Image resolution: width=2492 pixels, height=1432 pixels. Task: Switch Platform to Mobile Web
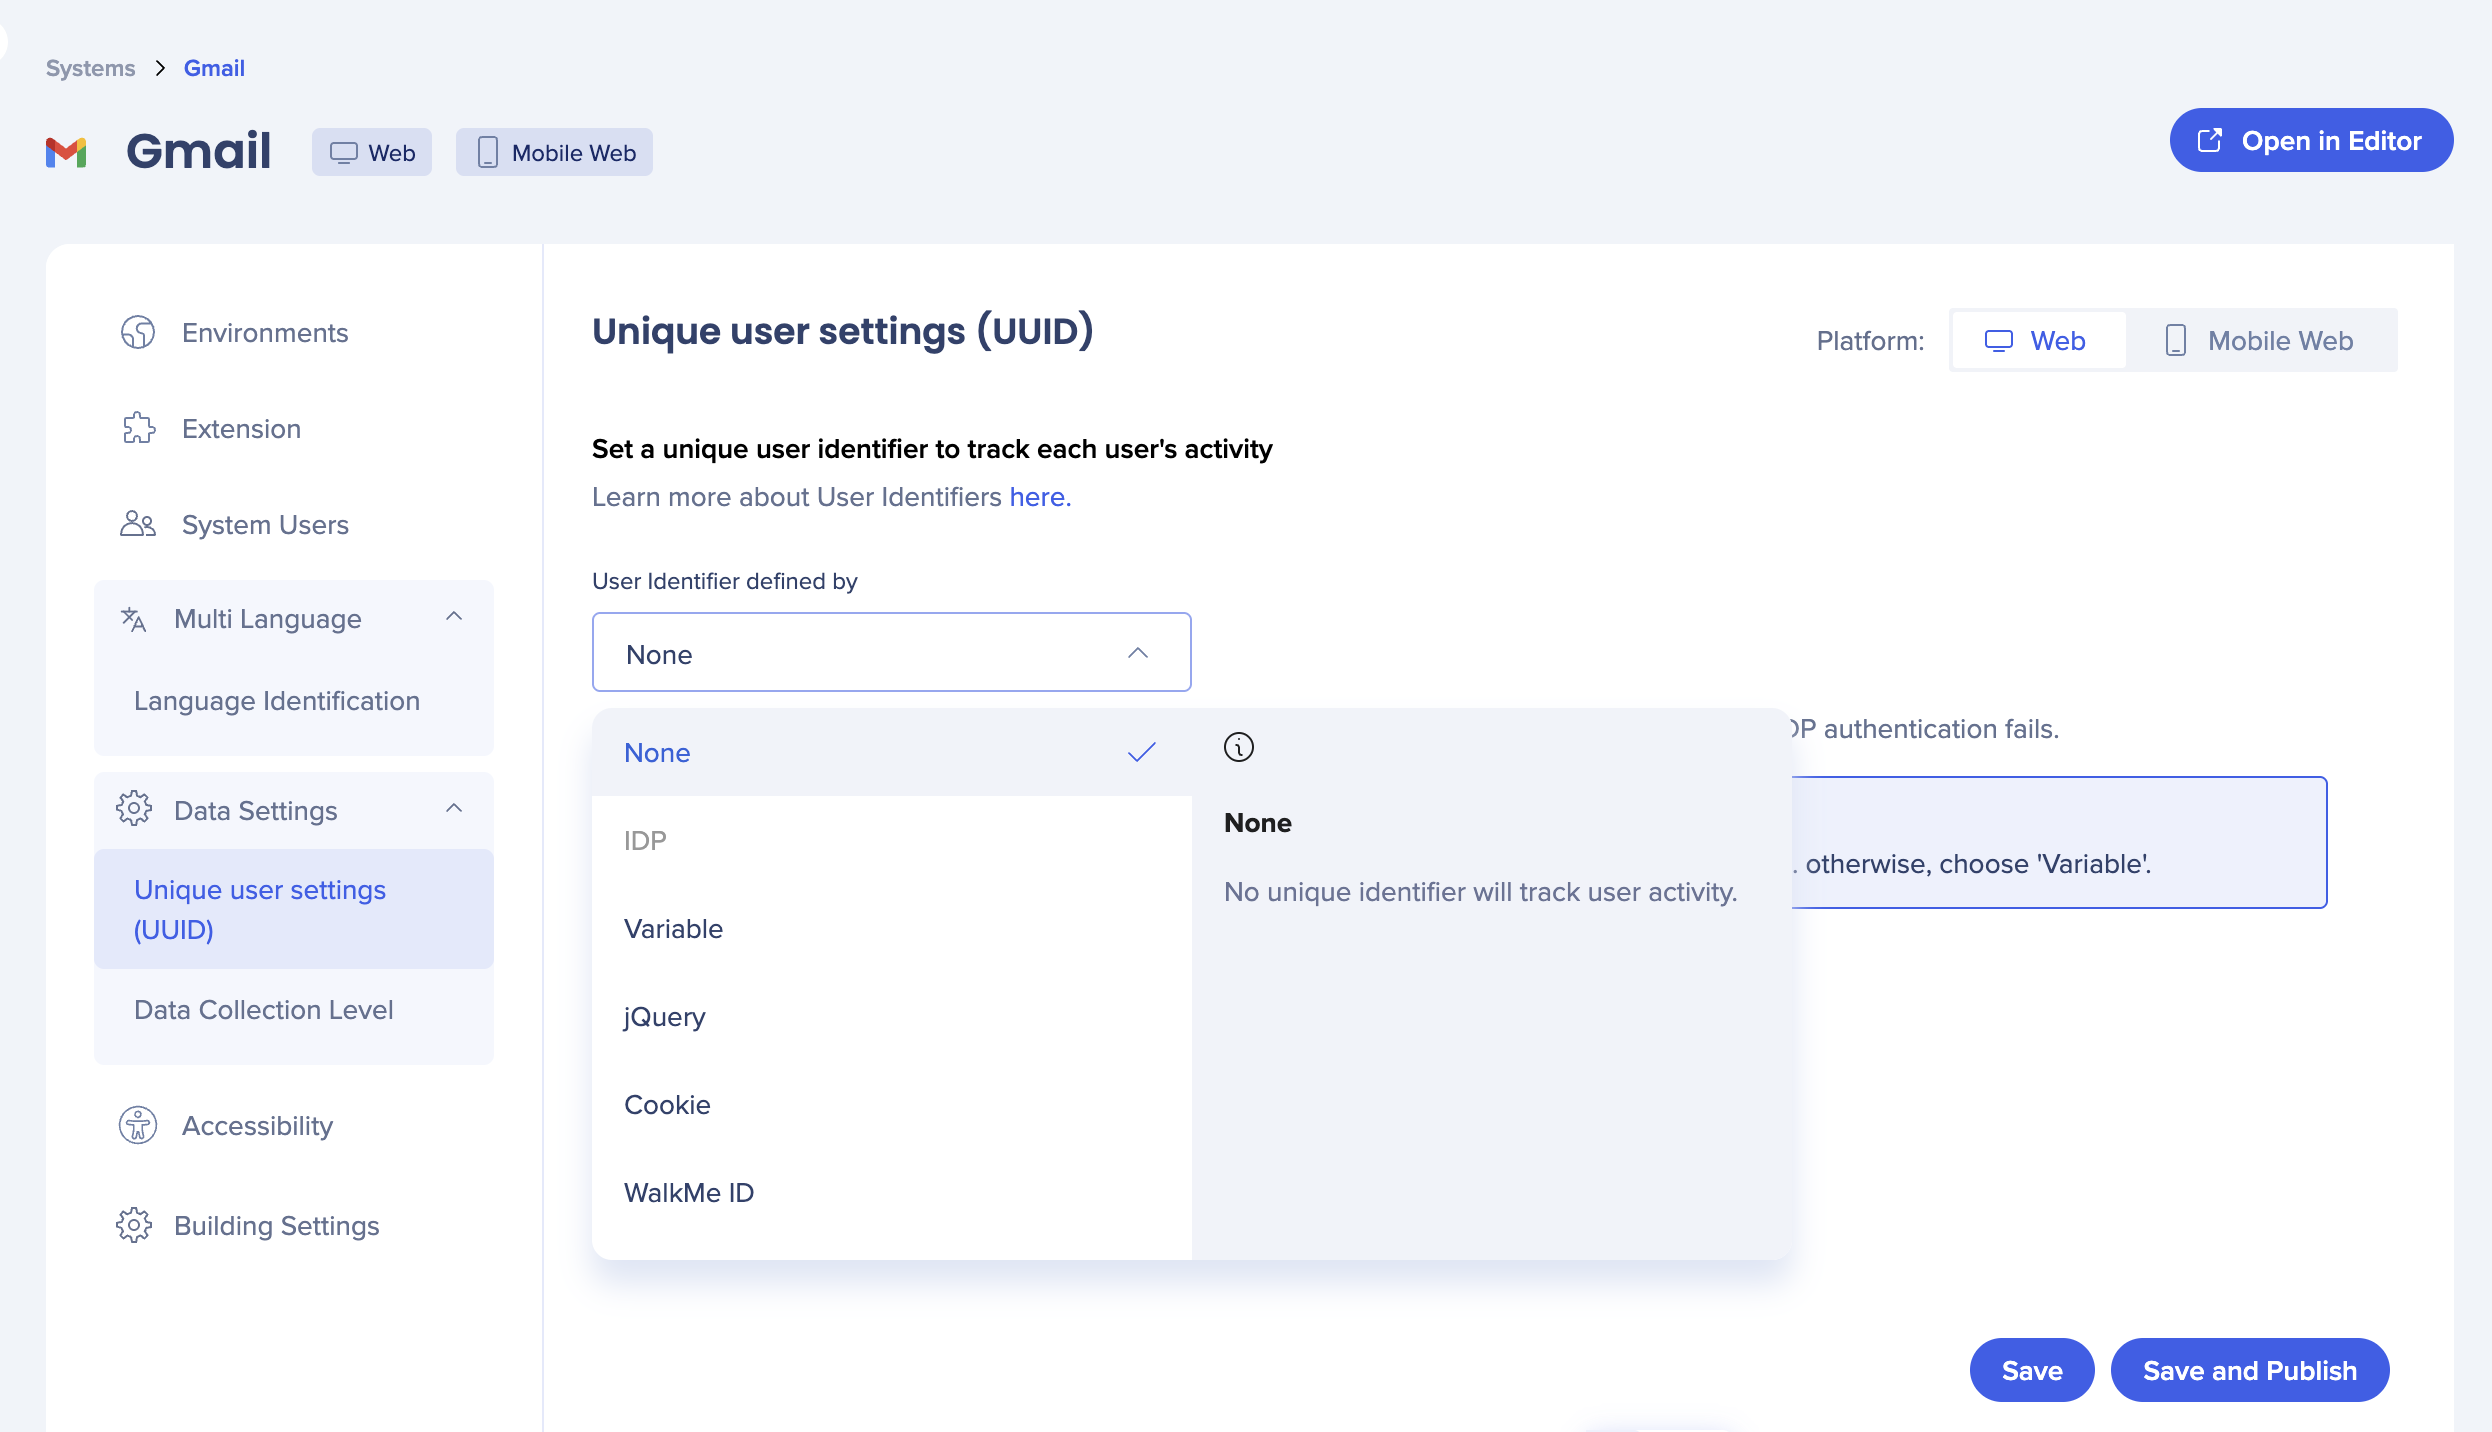pos(2260,341)
